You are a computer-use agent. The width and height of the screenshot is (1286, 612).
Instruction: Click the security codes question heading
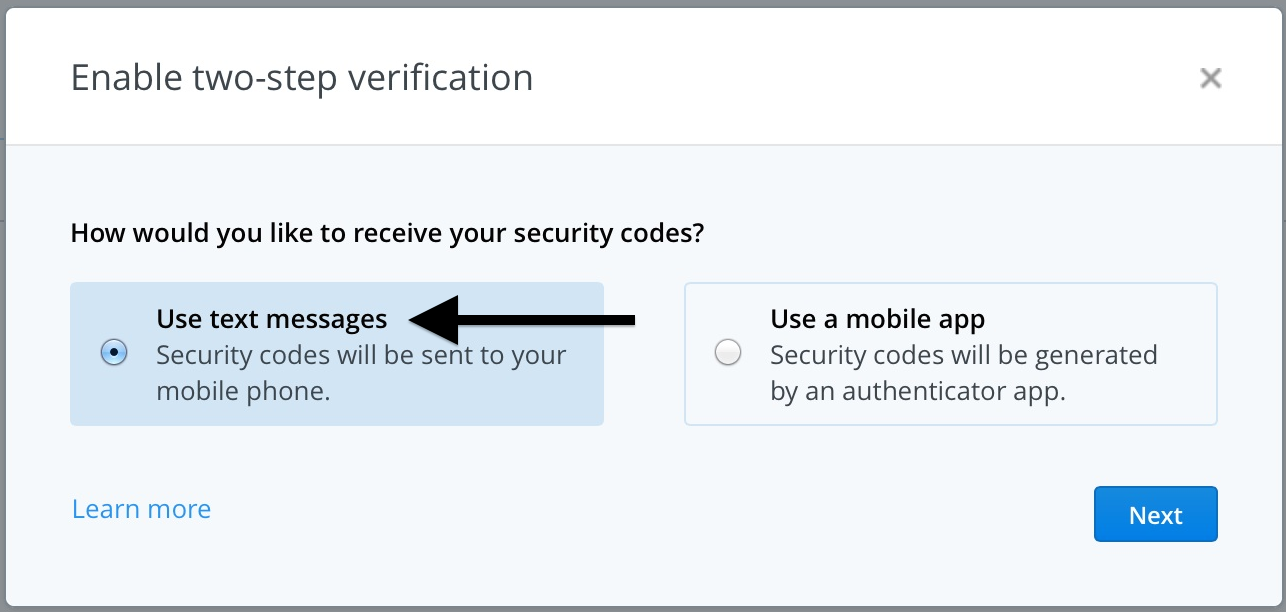[x=387, y=235]
